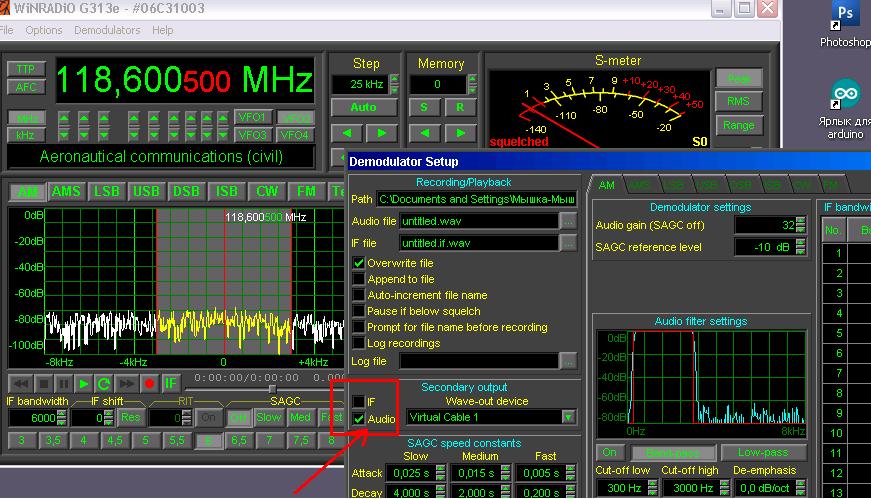The image size is (871, 499).
Task: Click the Audio file name field untitled.wav
Action: pos(479,221)
